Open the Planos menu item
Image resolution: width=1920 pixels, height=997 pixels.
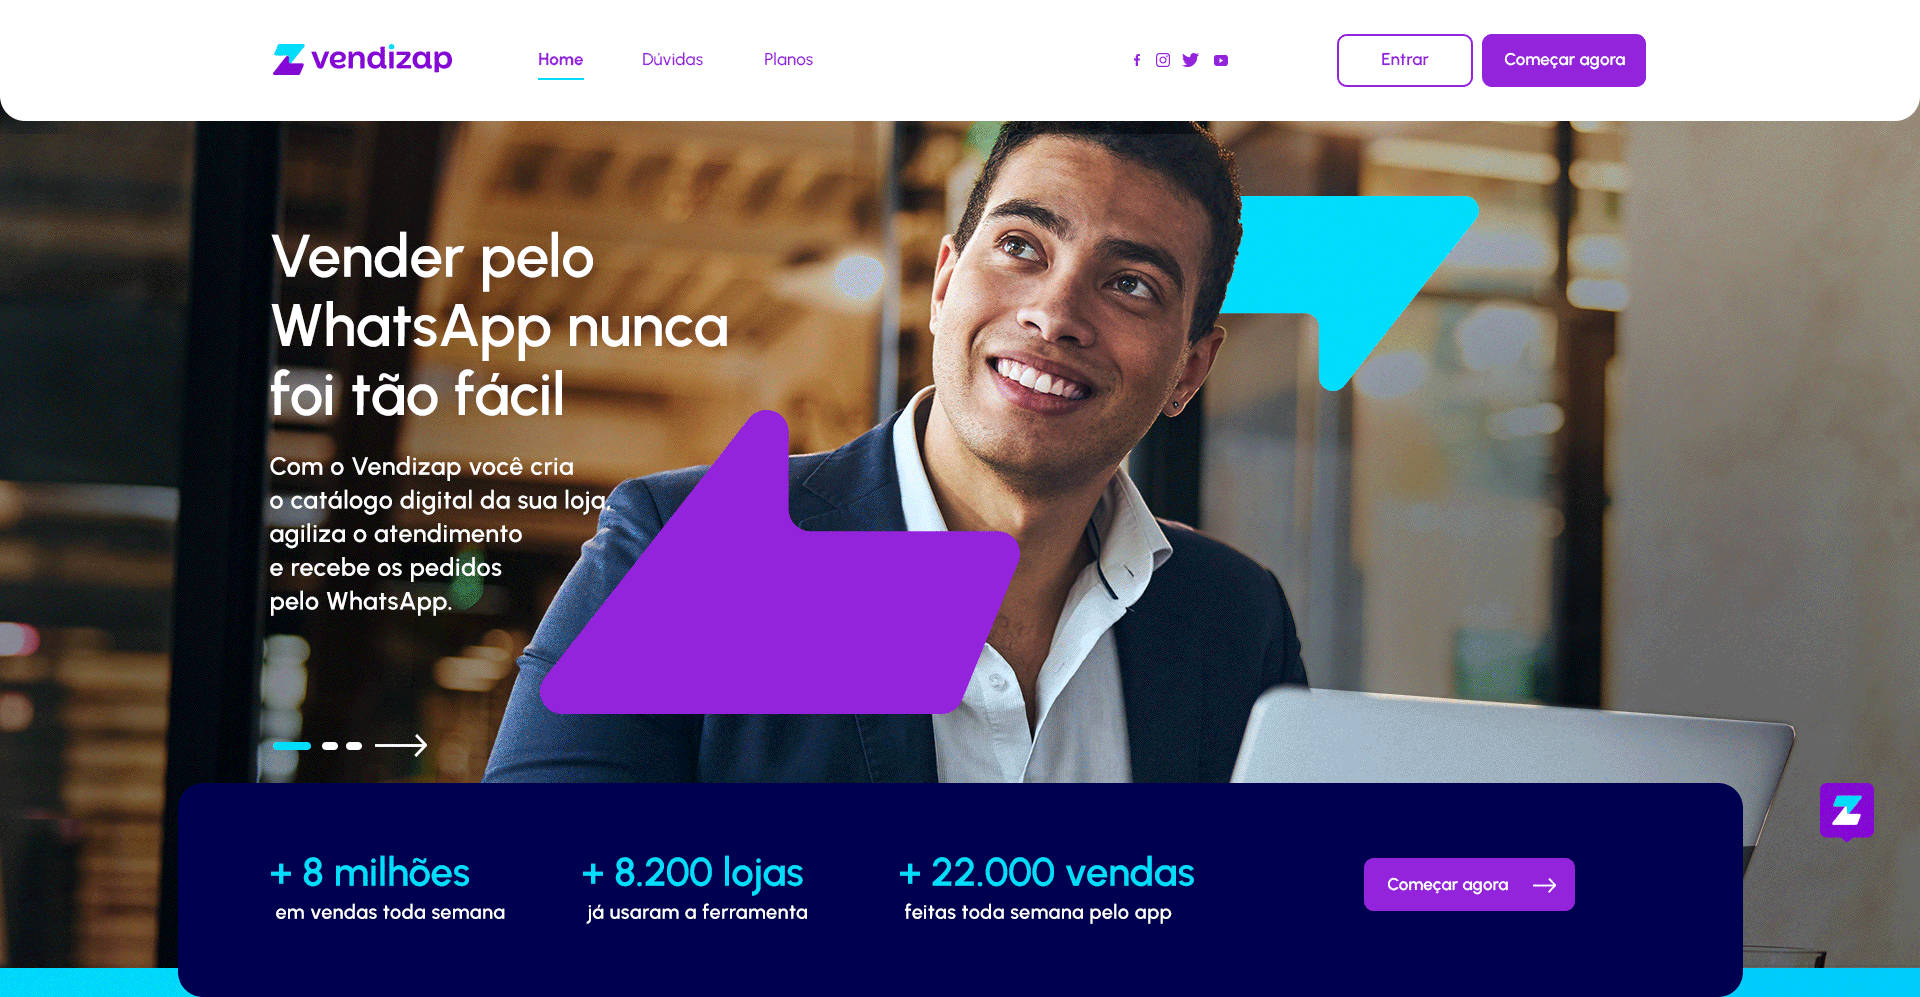pos(788,60)
